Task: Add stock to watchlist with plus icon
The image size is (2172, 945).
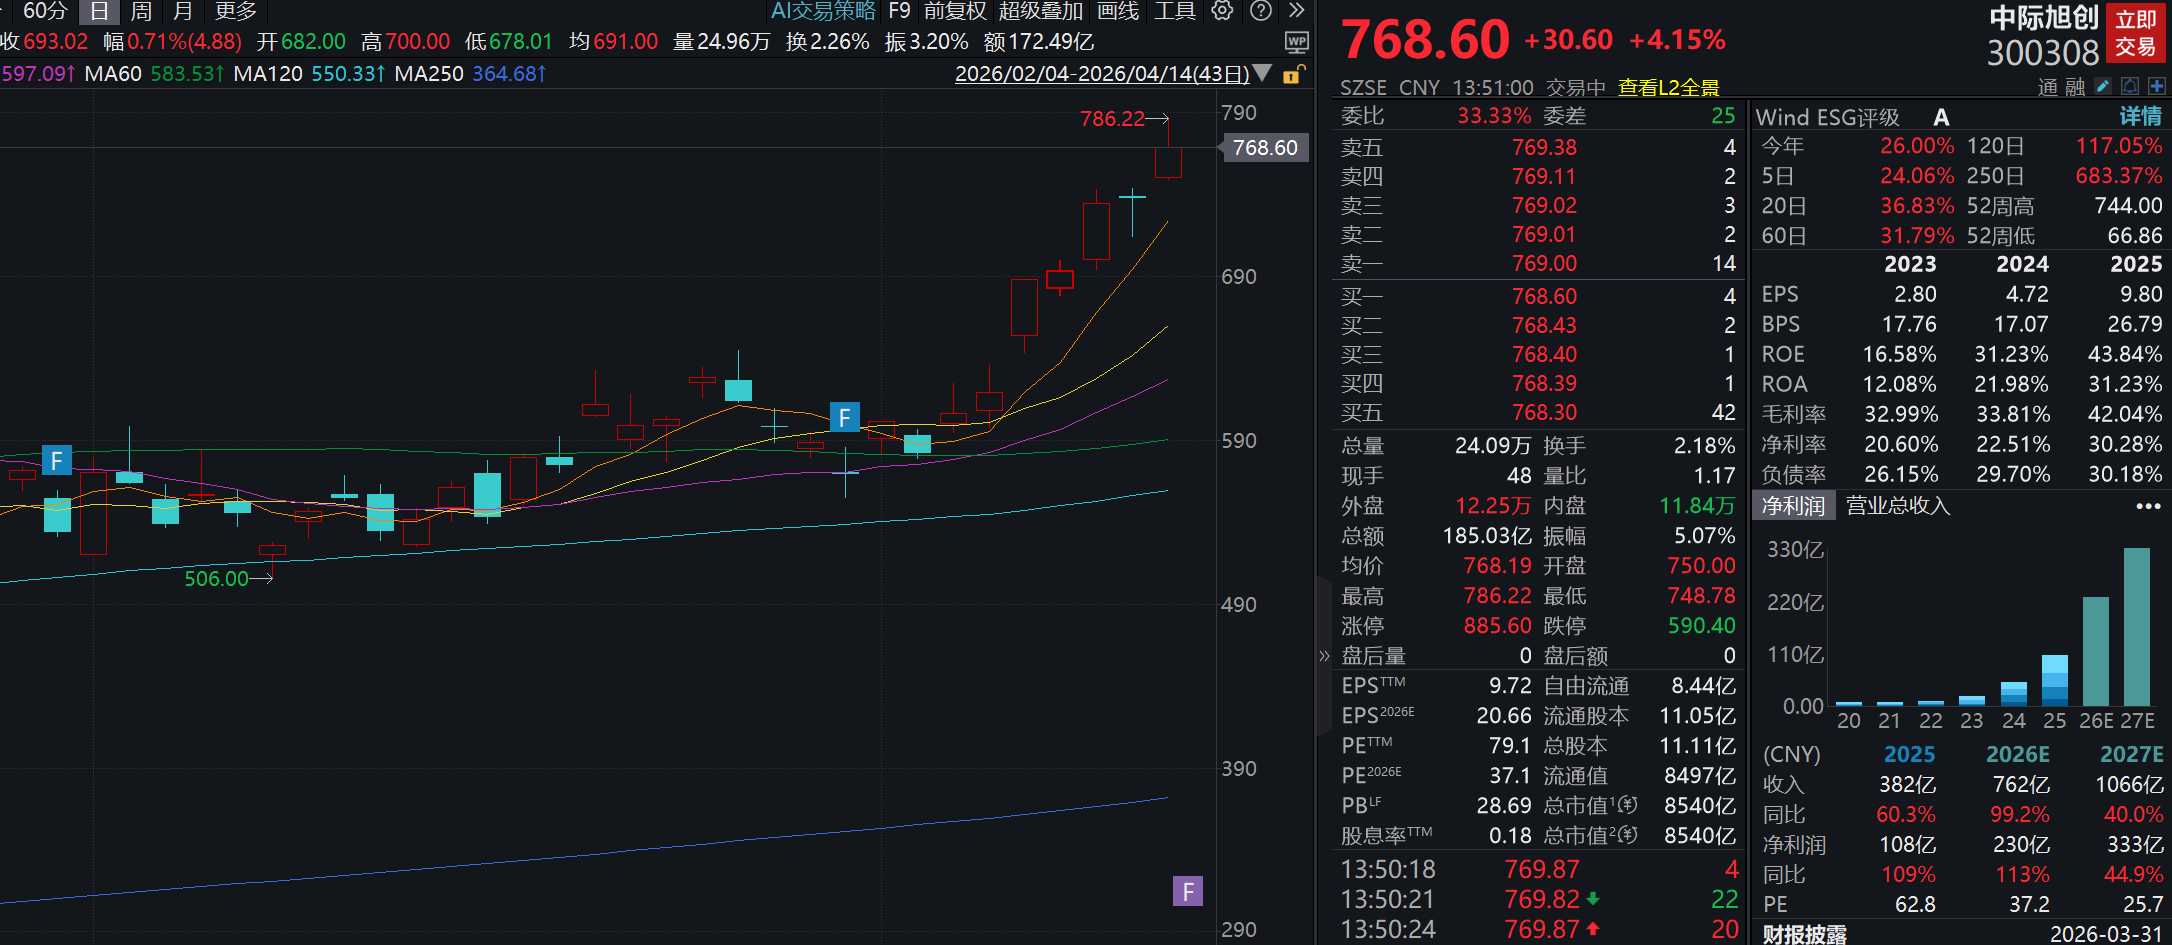Action: pyautogui.click(x=2157, y=87)
